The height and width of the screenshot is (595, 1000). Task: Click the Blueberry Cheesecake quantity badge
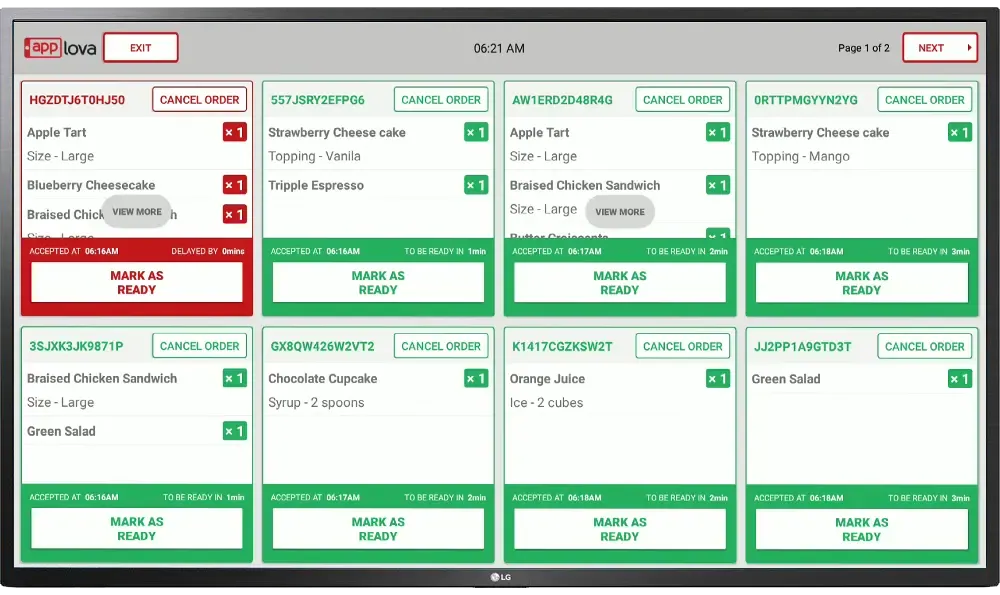tap(235, 185)
